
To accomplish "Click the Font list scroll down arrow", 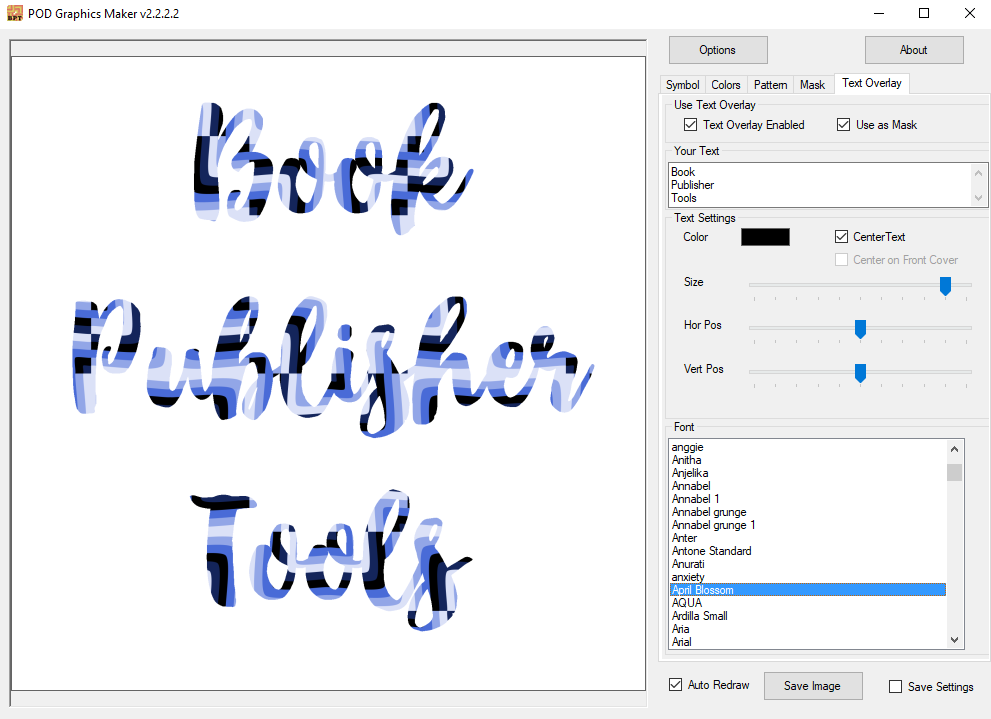I will pyautogui.click(x=954, y=640).
